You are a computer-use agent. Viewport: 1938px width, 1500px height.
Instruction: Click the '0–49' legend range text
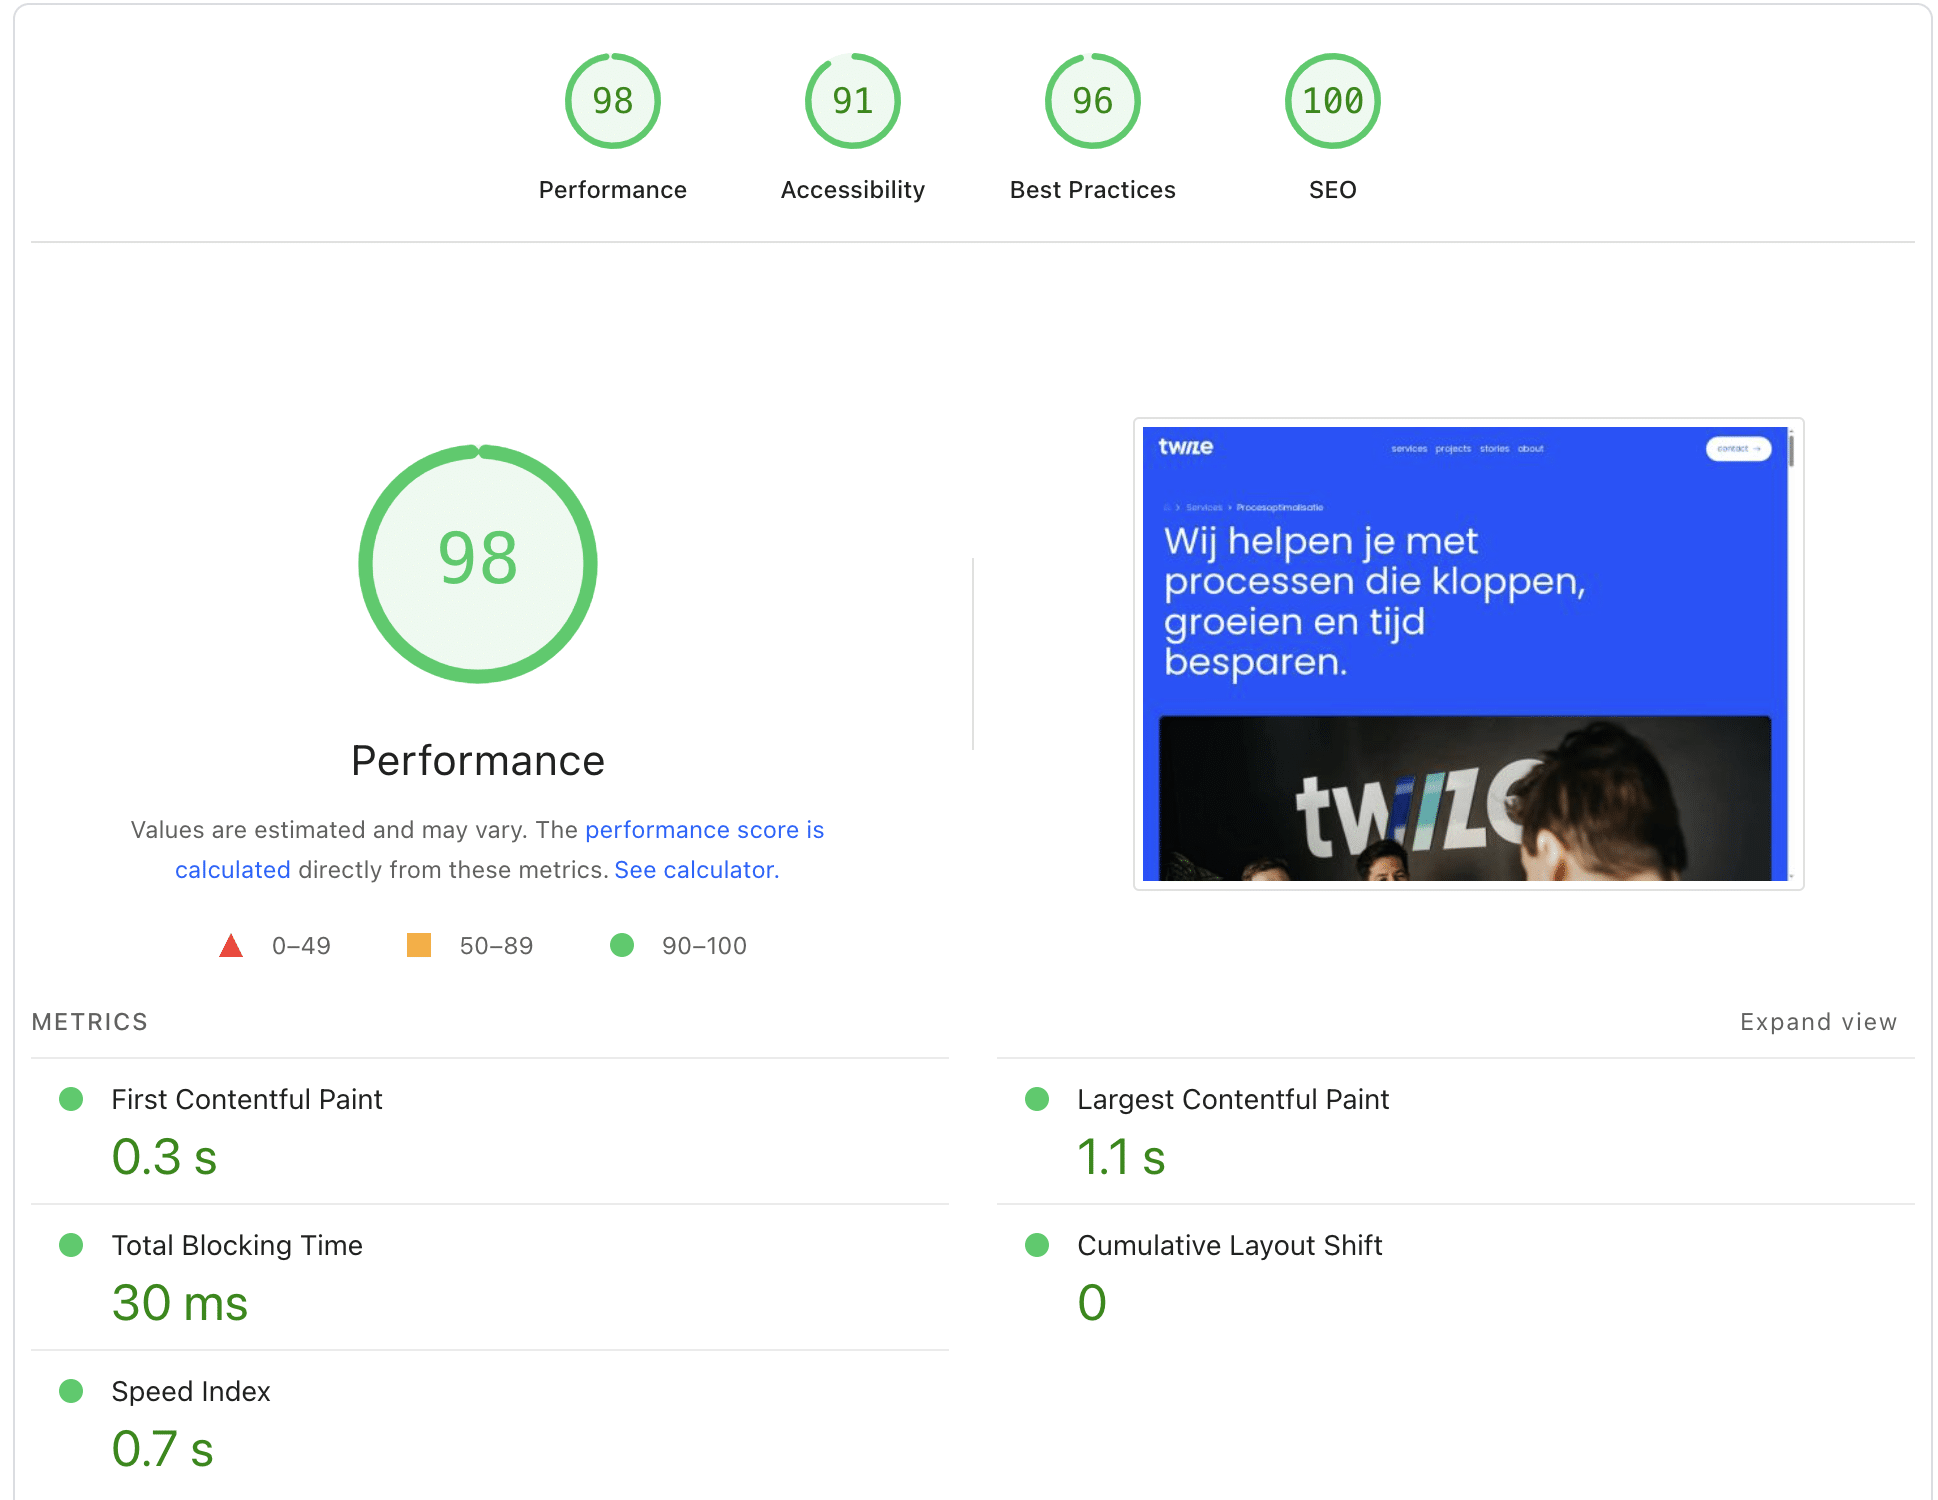(x=301, y=946)
